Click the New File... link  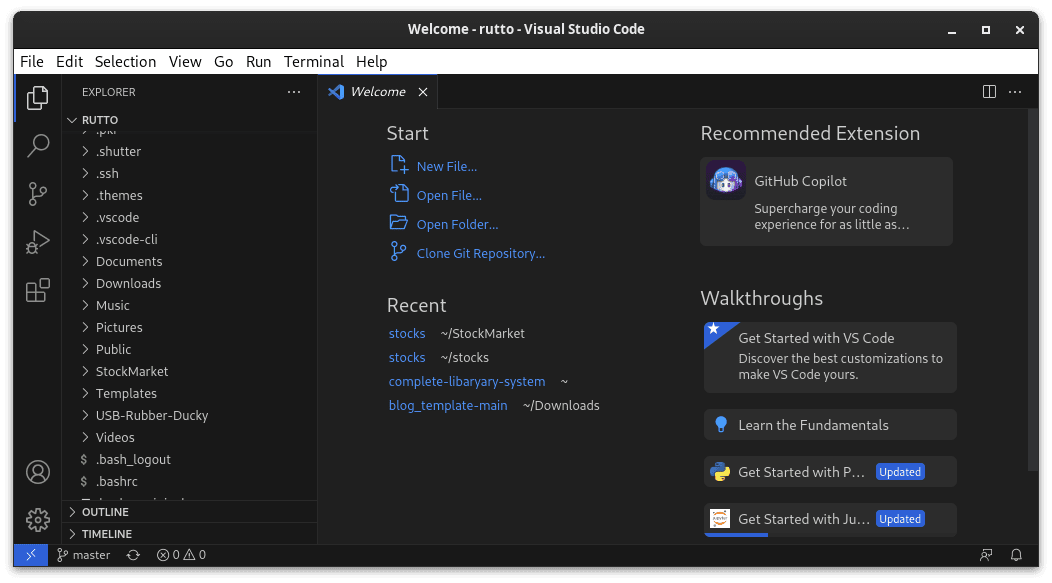tap(447, 166)
